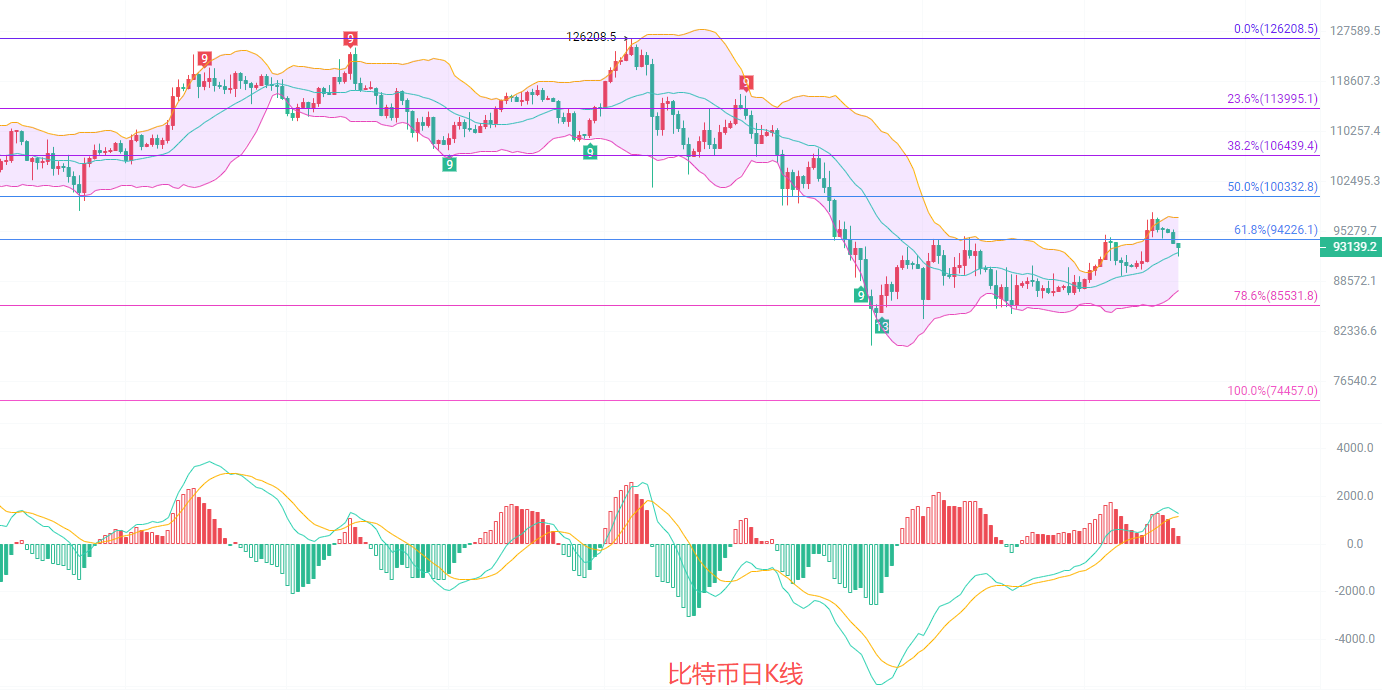Click the 4000.0 MACD axis label
The height and width of the screenshot is (693, 1382).
point(1356,448)
